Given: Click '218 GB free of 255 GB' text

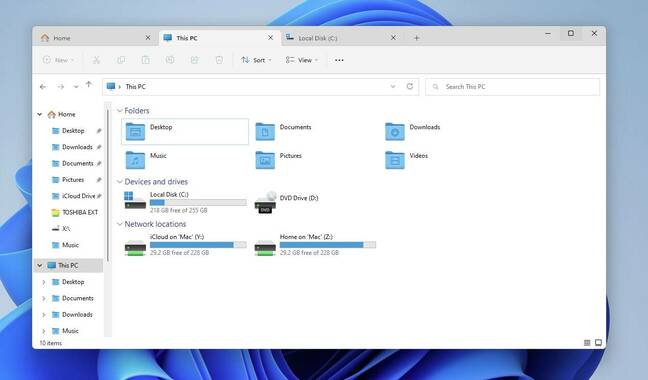Looking at the screenshot, I should click(179, 210).
